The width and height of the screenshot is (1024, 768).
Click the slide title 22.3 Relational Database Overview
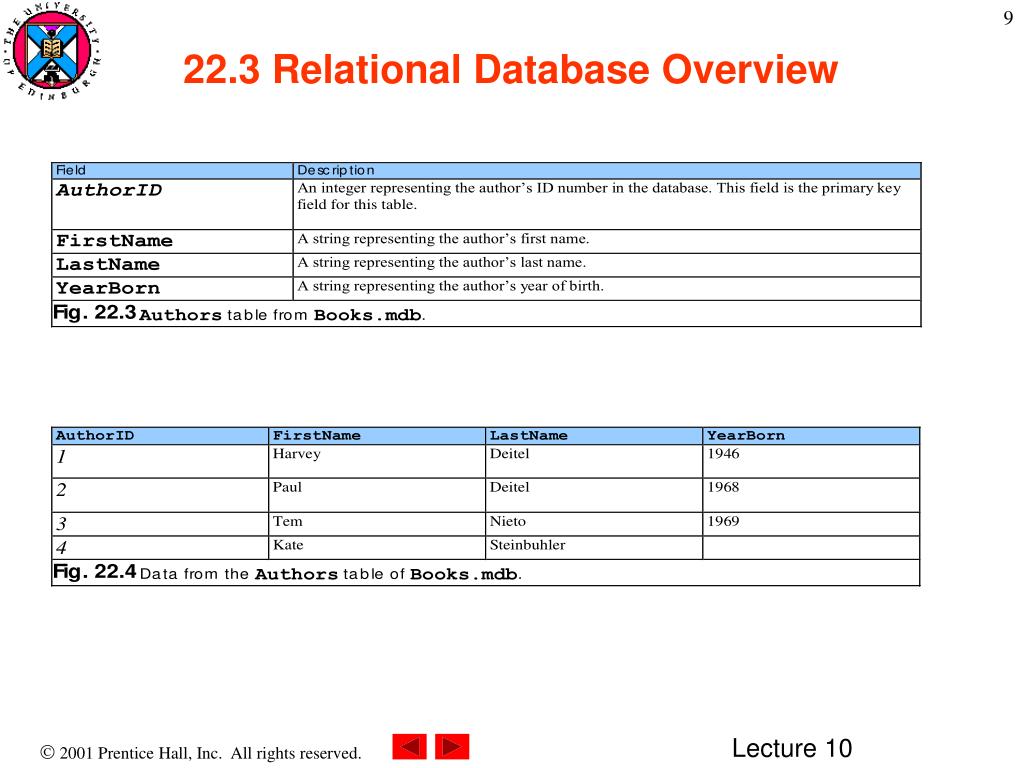tap(510, 69)
